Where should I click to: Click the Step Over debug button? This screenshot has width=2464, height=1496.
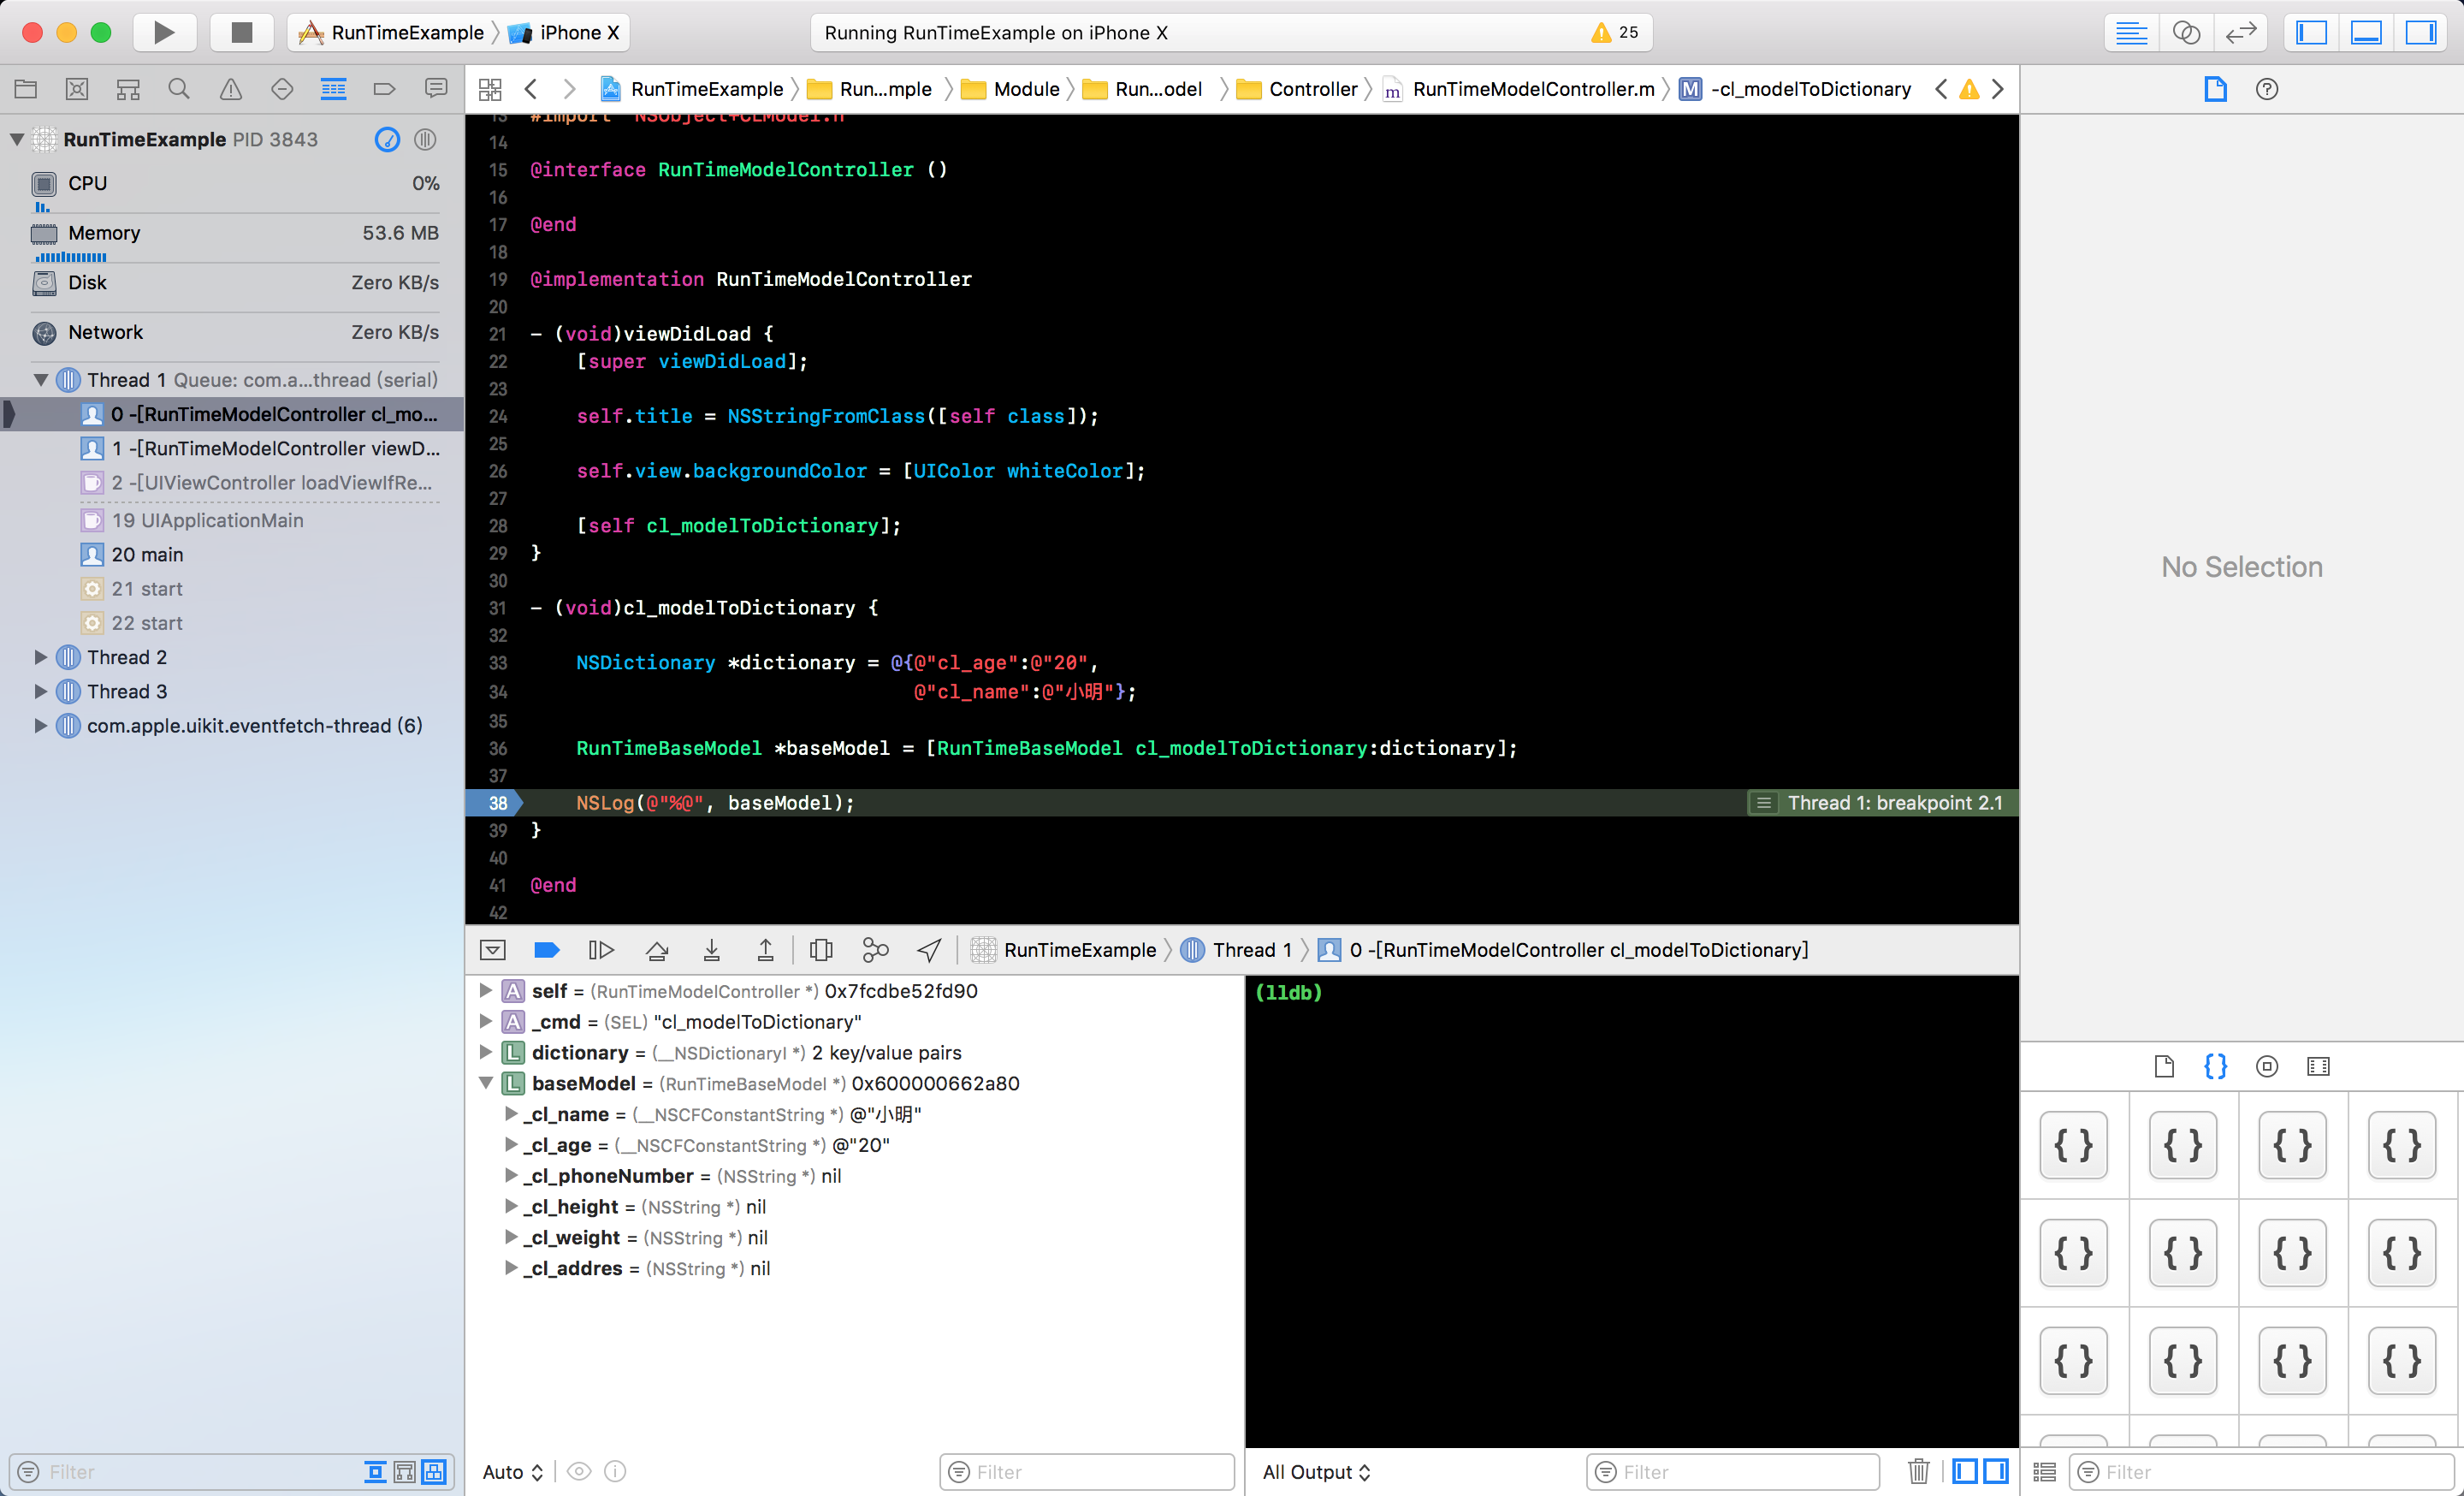pos(657,950)
